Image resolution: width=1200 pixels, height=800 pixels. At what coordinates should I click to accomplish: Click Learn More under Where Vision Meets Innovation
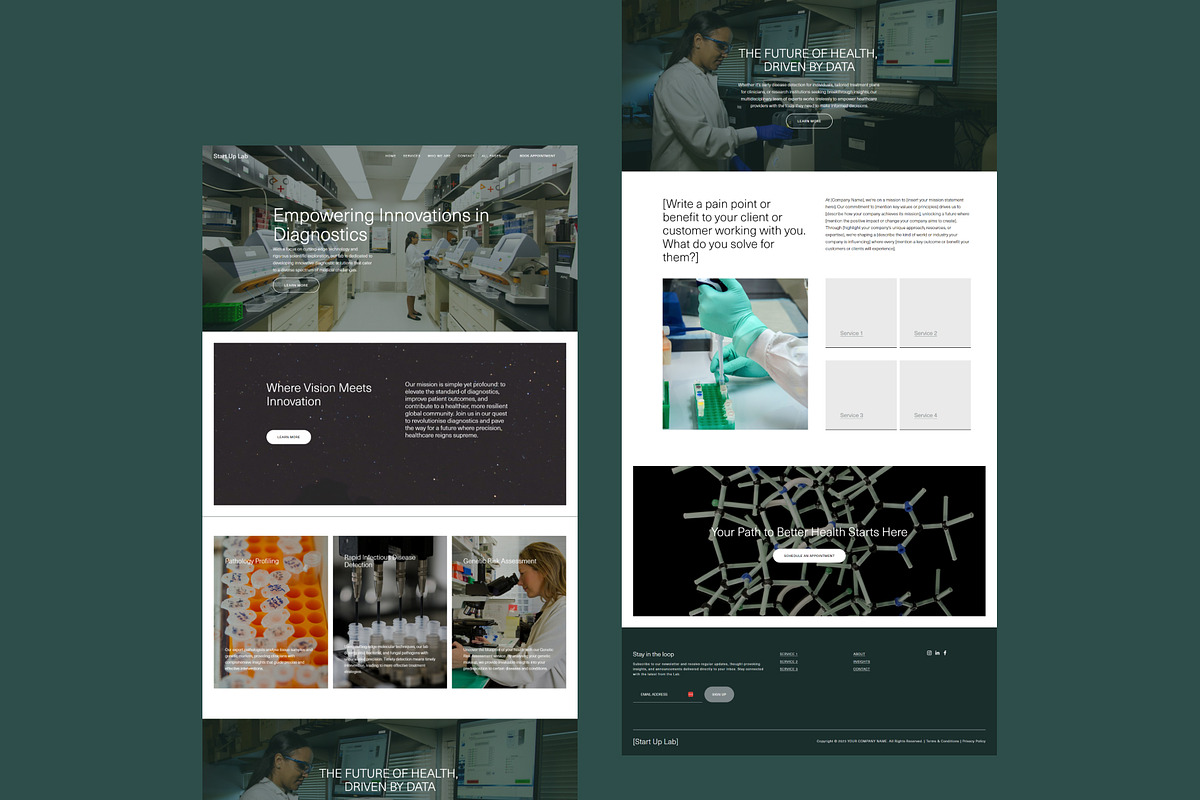coord(288,437)
